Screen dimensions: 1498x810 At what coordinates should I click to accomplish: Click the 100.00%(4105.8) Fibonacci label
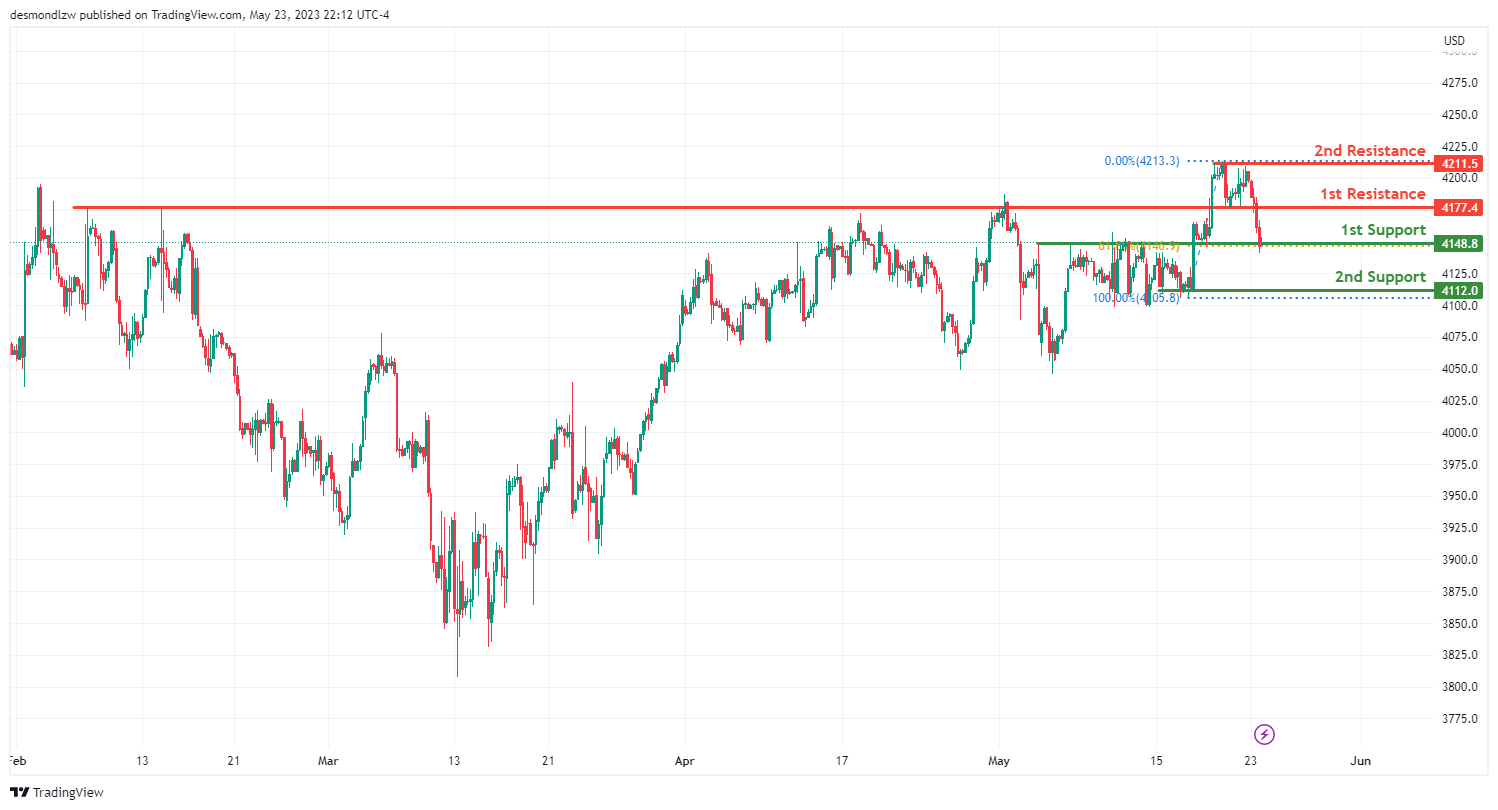(1136, 298)
